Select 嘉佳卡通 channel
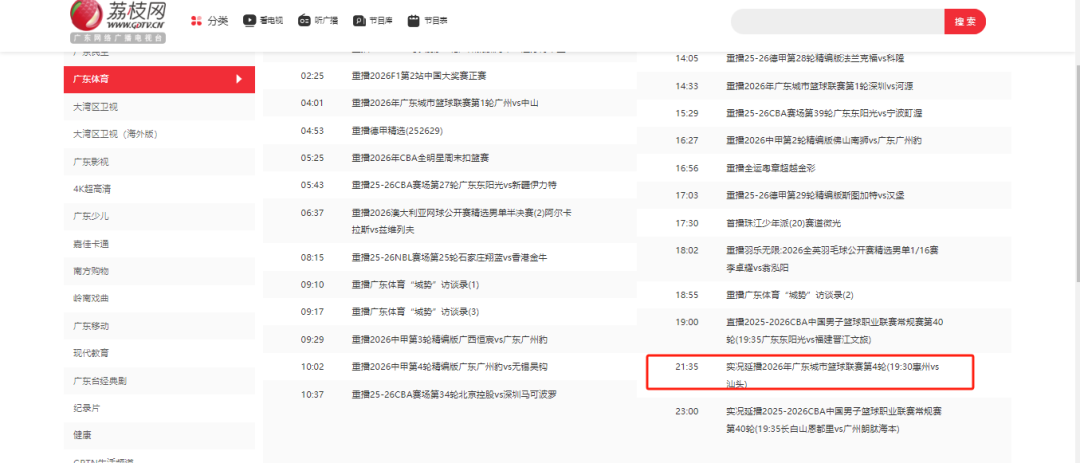The width and height of the screenshot is (1080, 463). tap(159, 243)
